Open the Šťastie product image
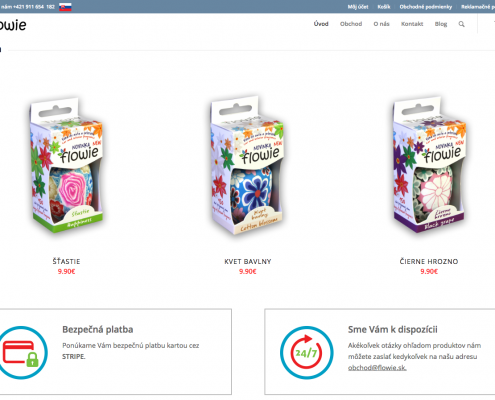Image resolution: width=495 pixels, height=400 pixels. point(66,165)
